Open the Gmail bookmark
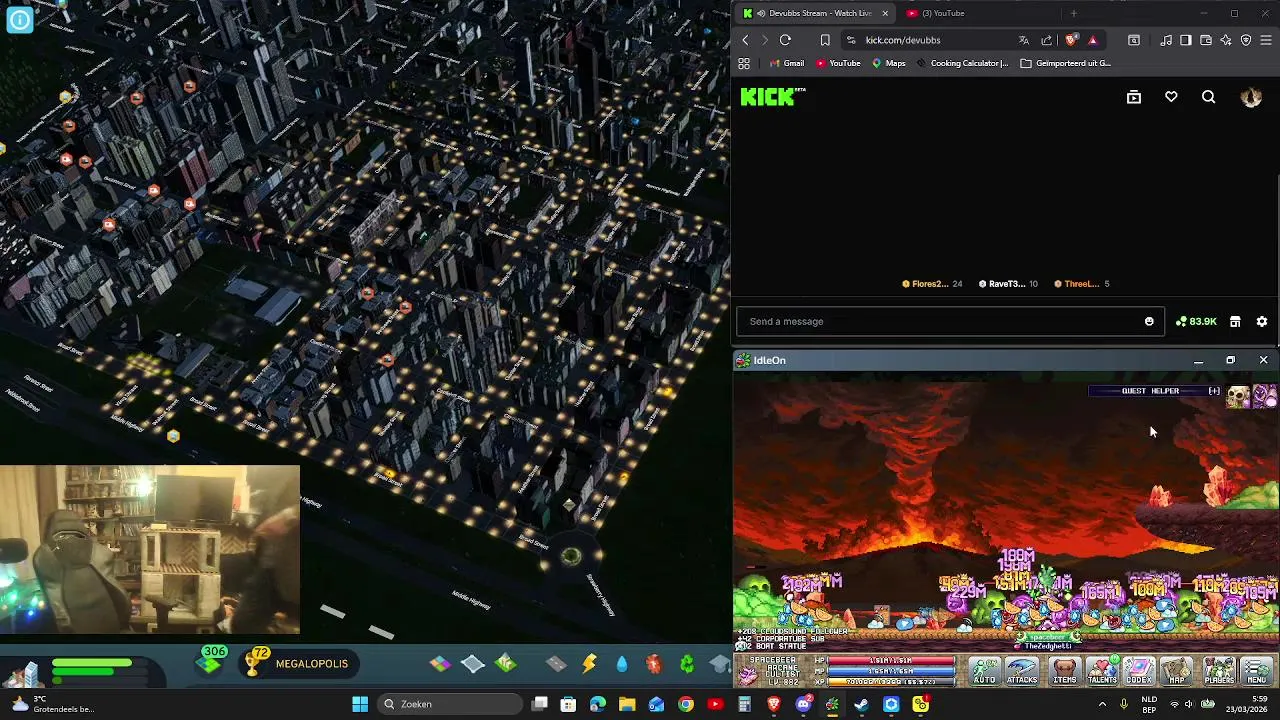 point(786,63)
